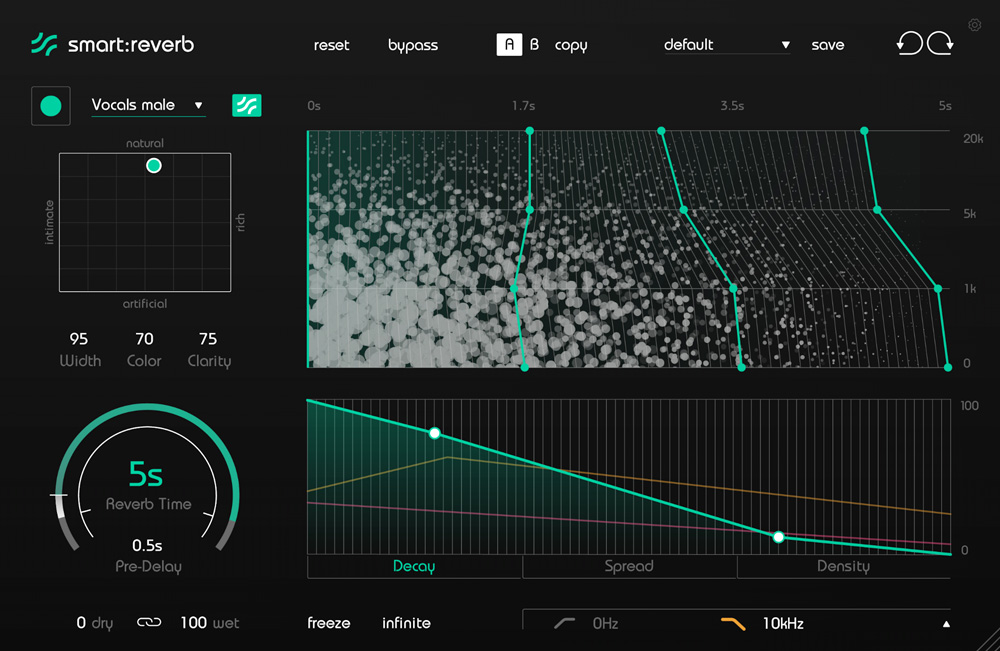The height and width of the screenshot is (651, 1000).
Task: Click save to store the preset
Action: pos(827,45)
